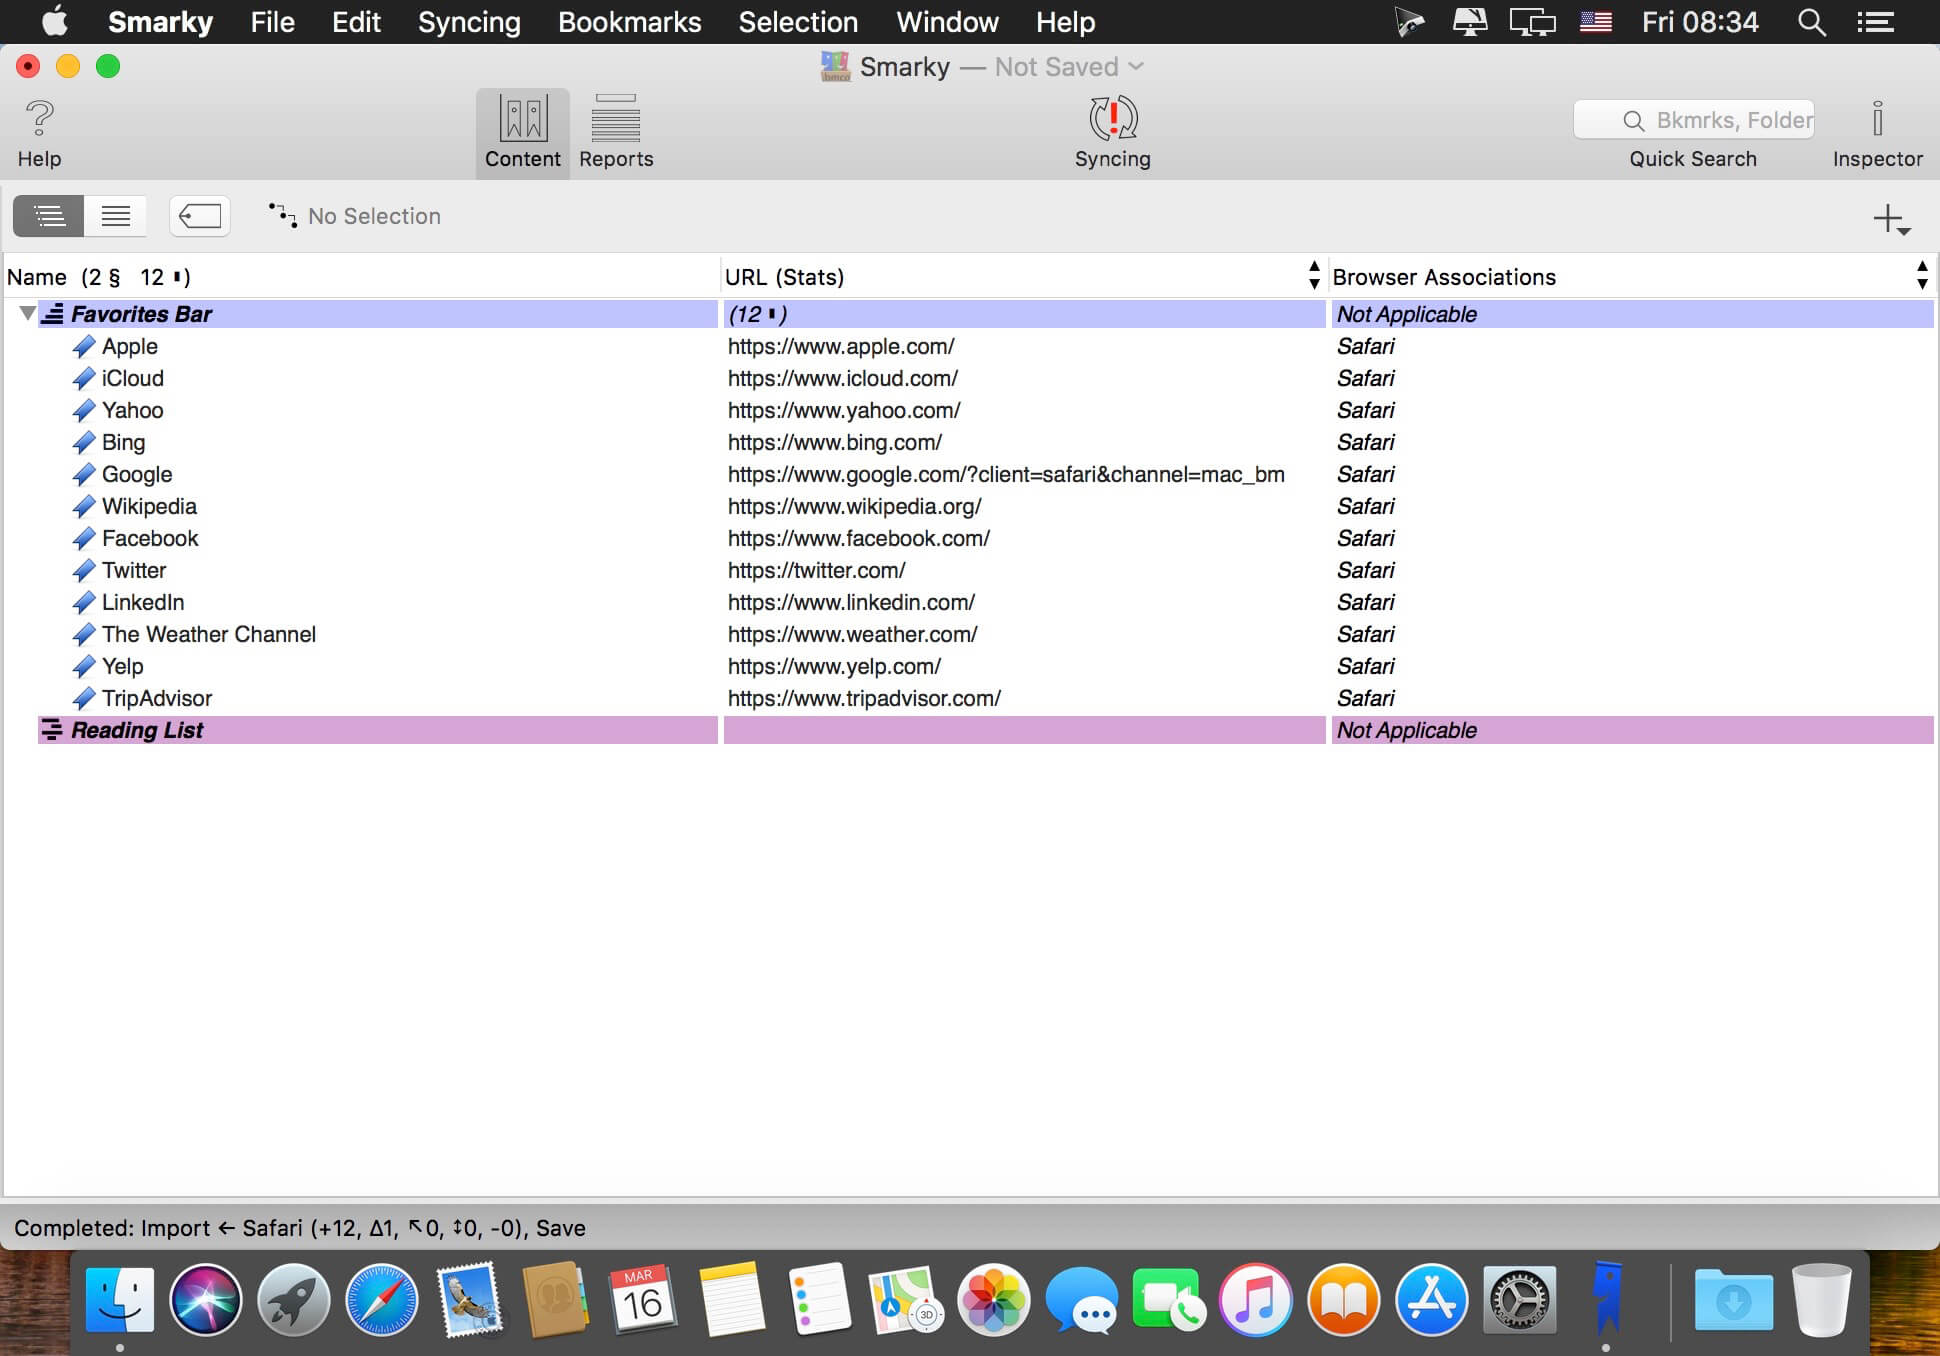The width and height of the screenshot is (1940, 1356).
Task: Click the Syncing alert icon in the toolbar
Action: 1112,119
